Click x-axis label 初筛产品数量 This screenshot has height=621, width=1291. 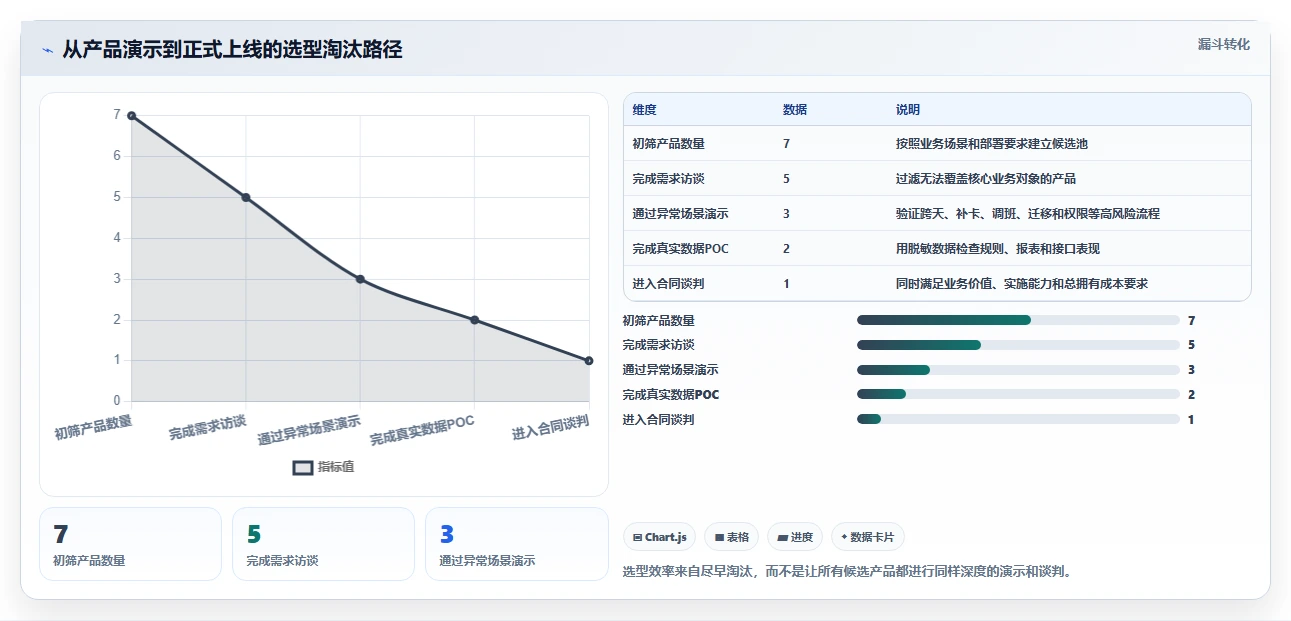pyautogui.click(x=93, y=428)
